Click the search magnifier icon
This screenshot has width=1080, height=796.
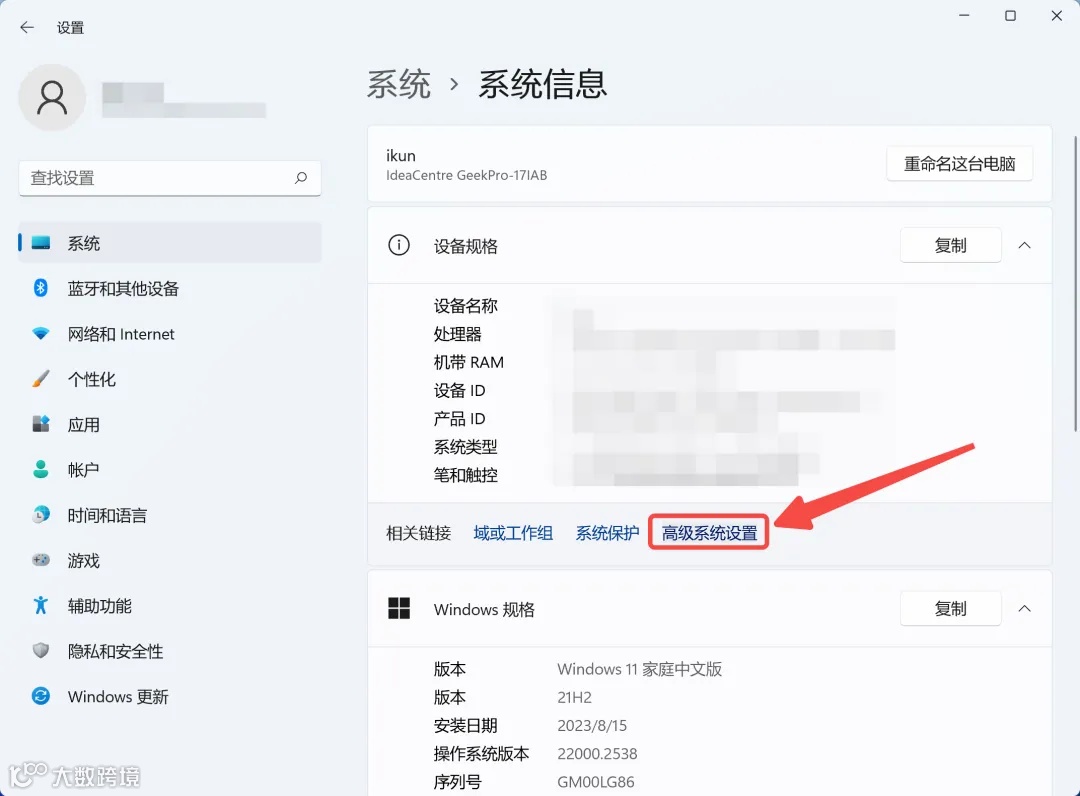tap(301, 178)
